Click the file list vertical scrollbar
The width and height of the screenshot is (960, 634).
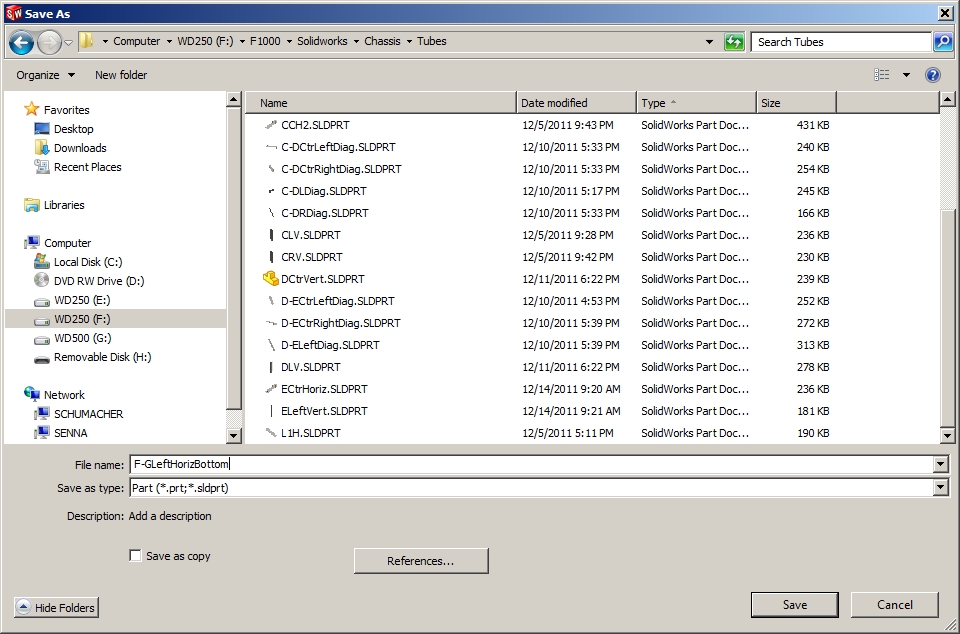pyautogui.click(x=947, y=300)
